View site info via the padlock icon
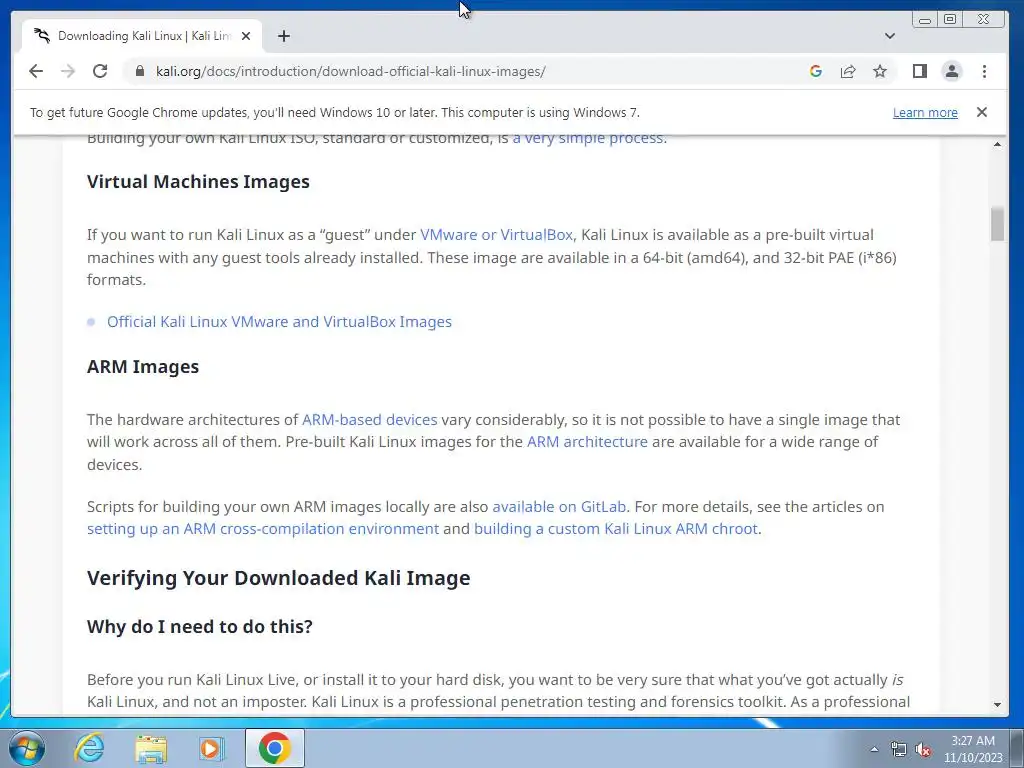Image resolution: width=1024 pixels, height=768 pixels. point(139,71)
